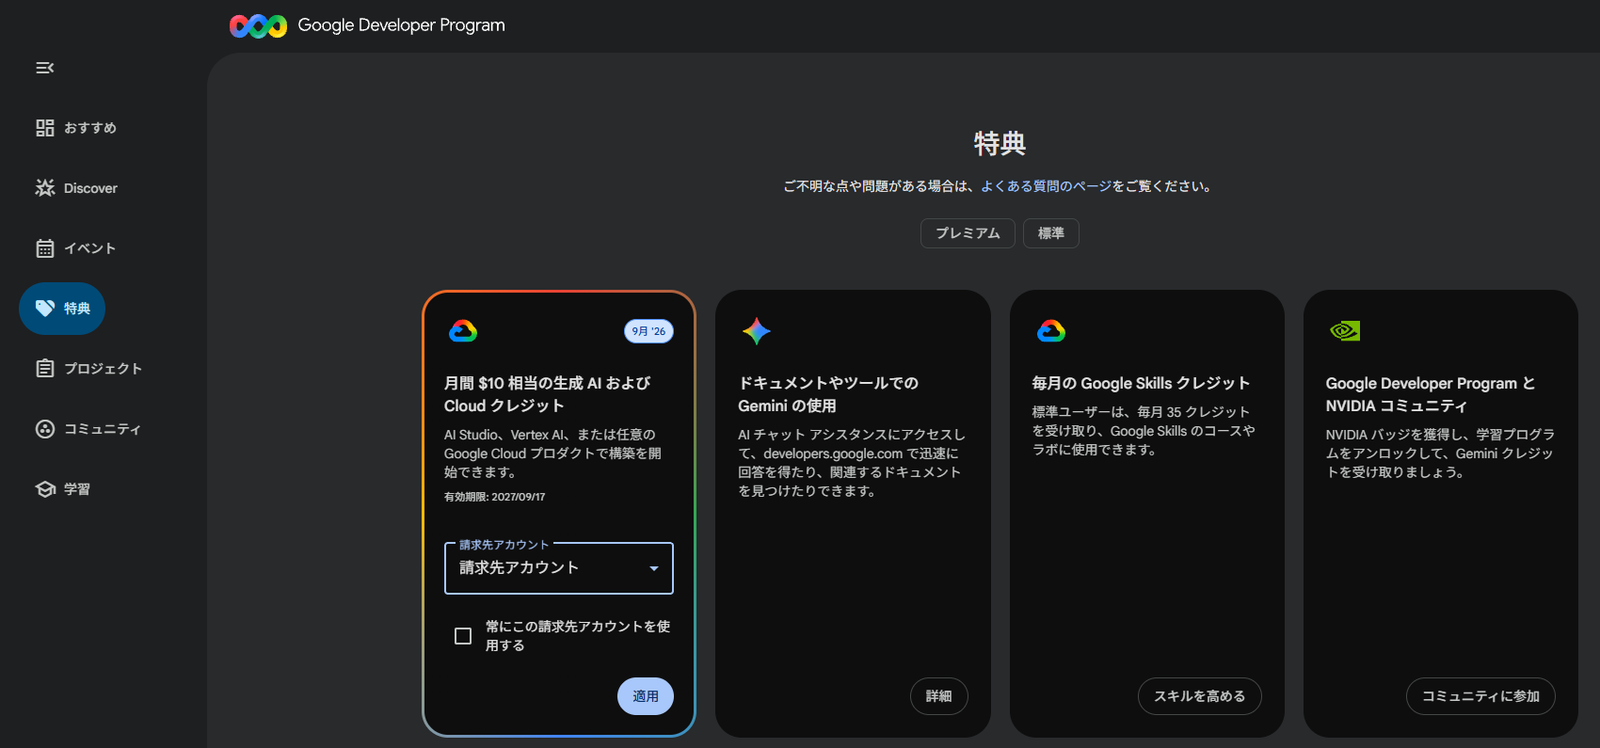This screenshot has height=748, width=1600.
Task: Select the プレミアム filter chip
Action: point(968,233)
